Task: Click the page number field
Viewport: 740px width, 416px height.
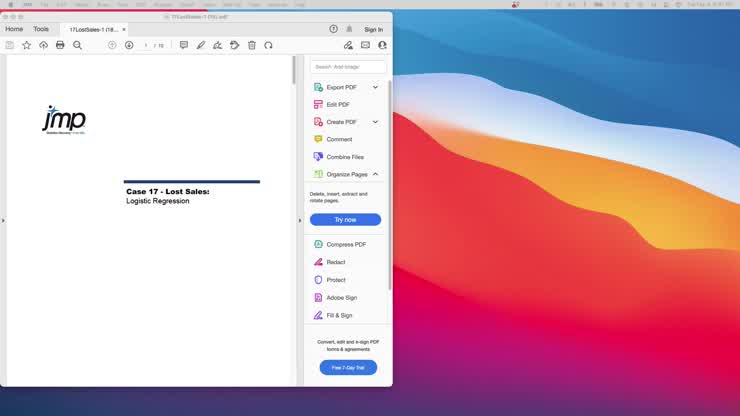Action: (x=146, y=45)
